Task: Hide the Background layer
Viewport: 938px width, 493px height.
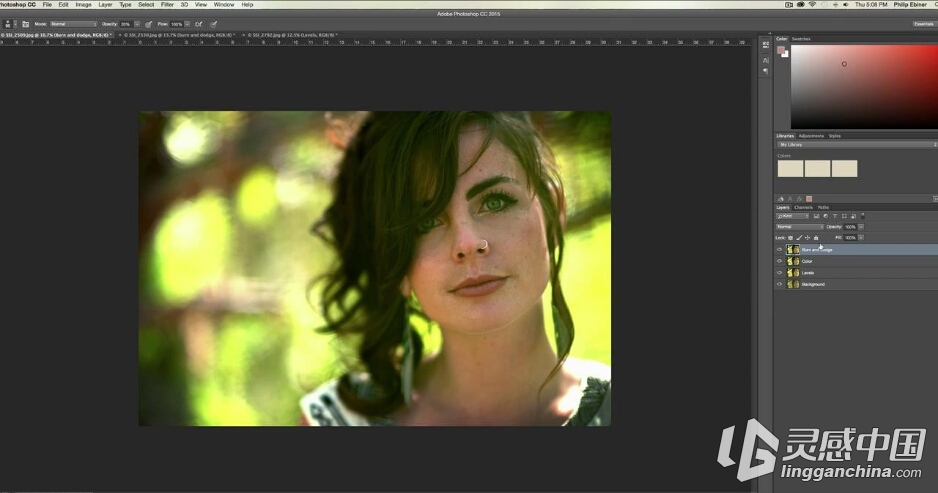Action: coord(779,284)
